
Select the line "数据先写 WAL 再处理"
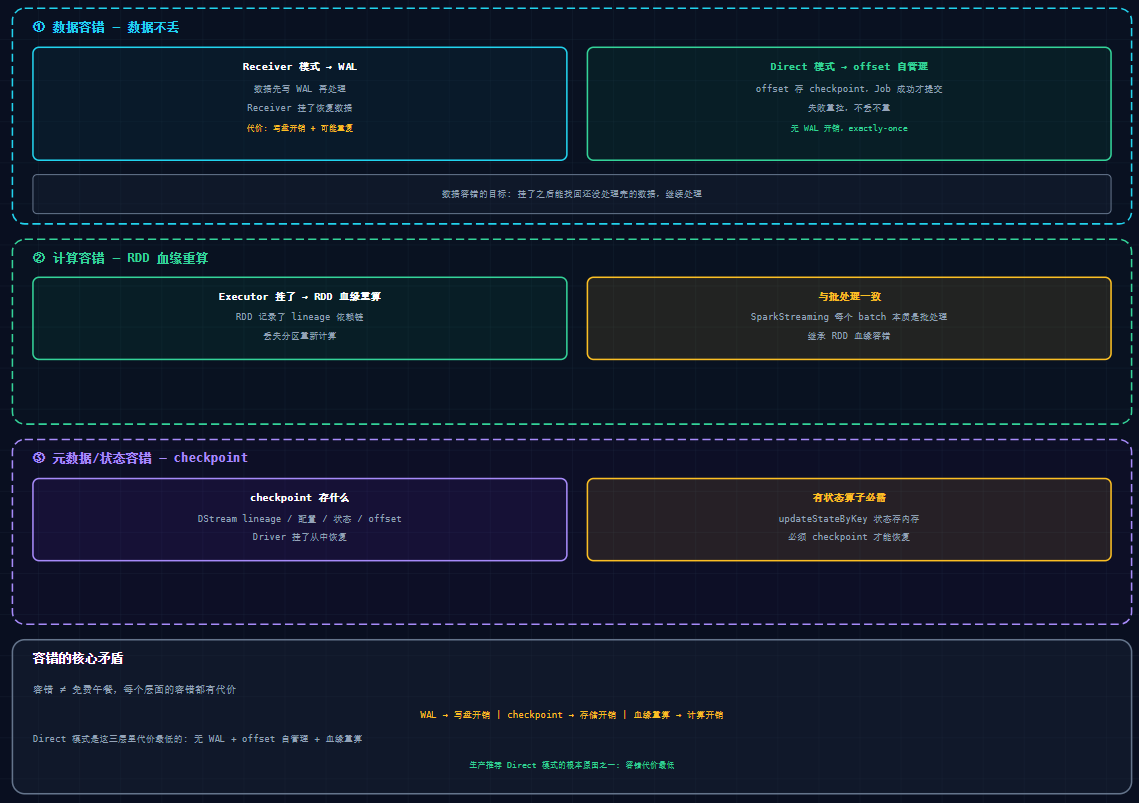point(299,89)
